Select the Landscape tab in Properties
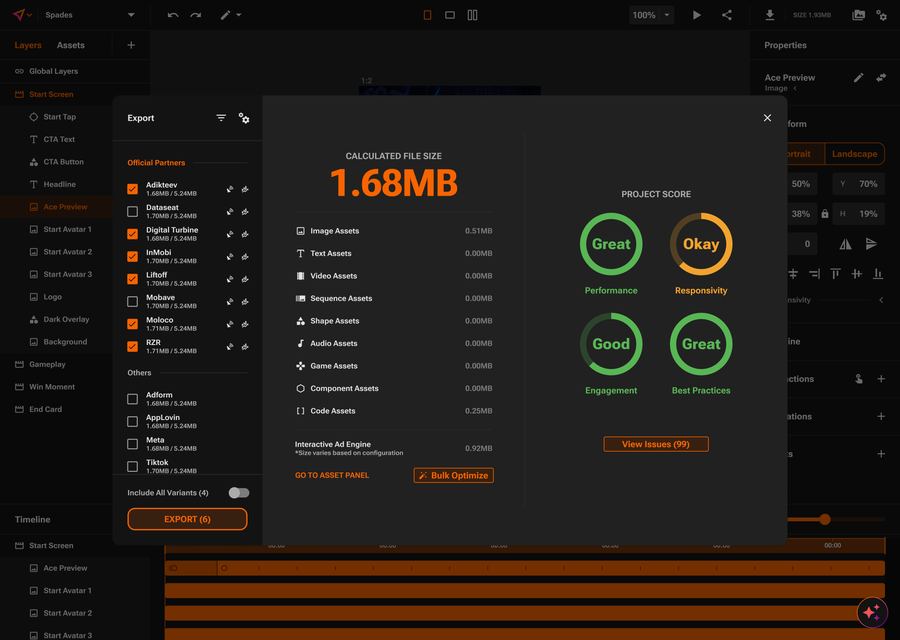The width and height of the screenshot is (900, 640). pyautogui.click(x=854, y=154)
